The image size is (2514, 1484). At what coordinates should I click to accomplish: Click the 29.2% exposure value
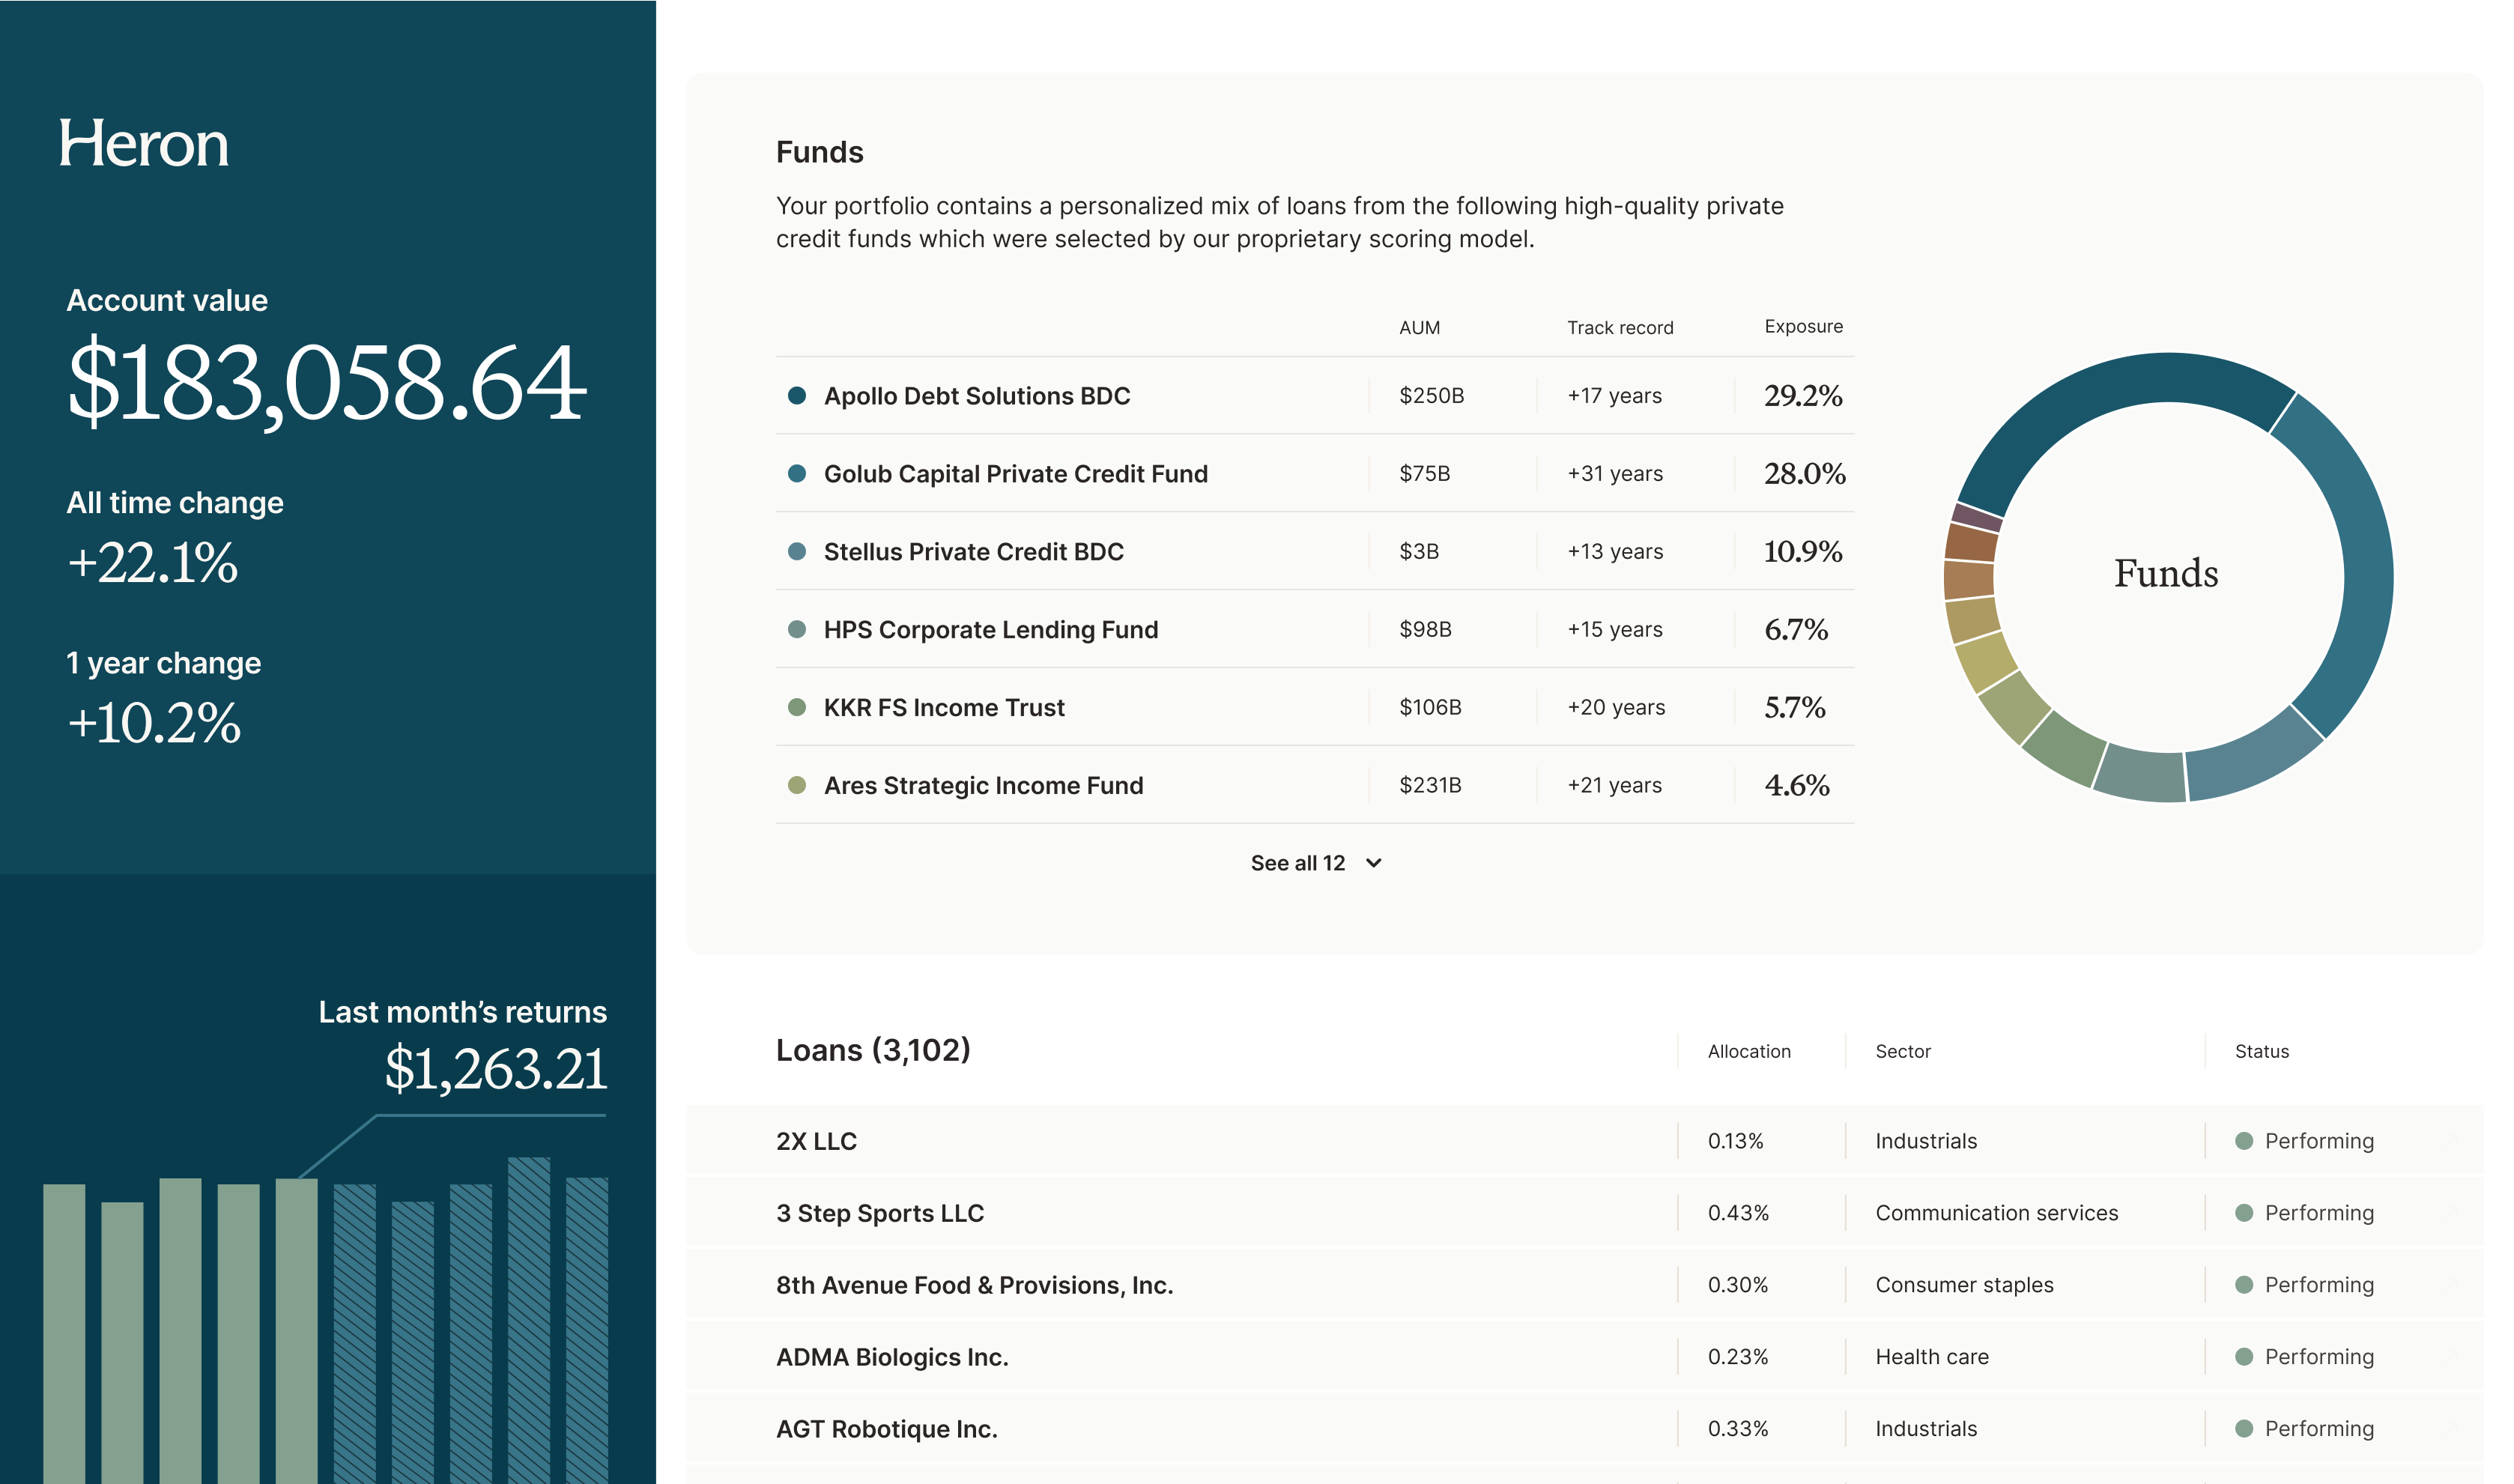coord(1803,396)
